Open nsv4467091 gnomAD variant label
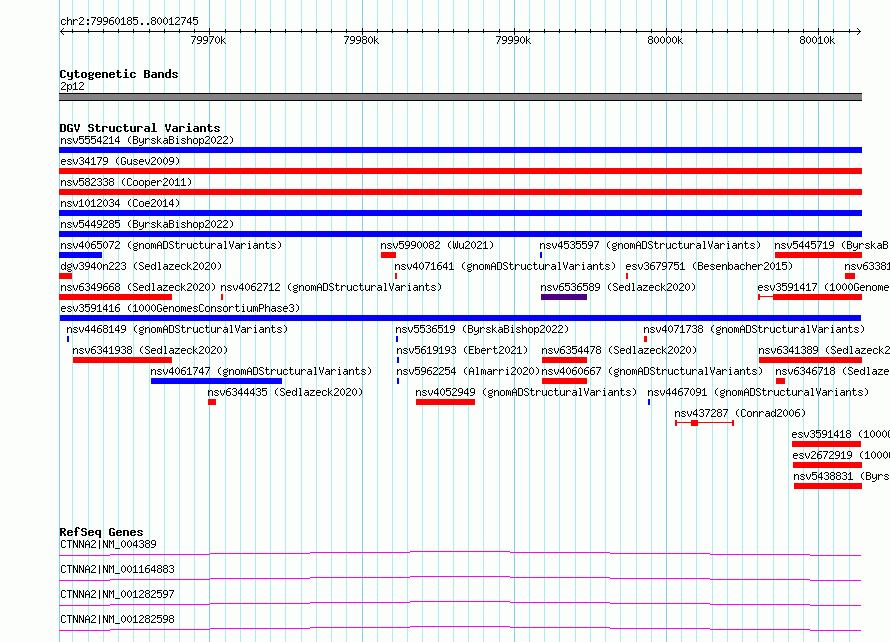 point(758,392)
